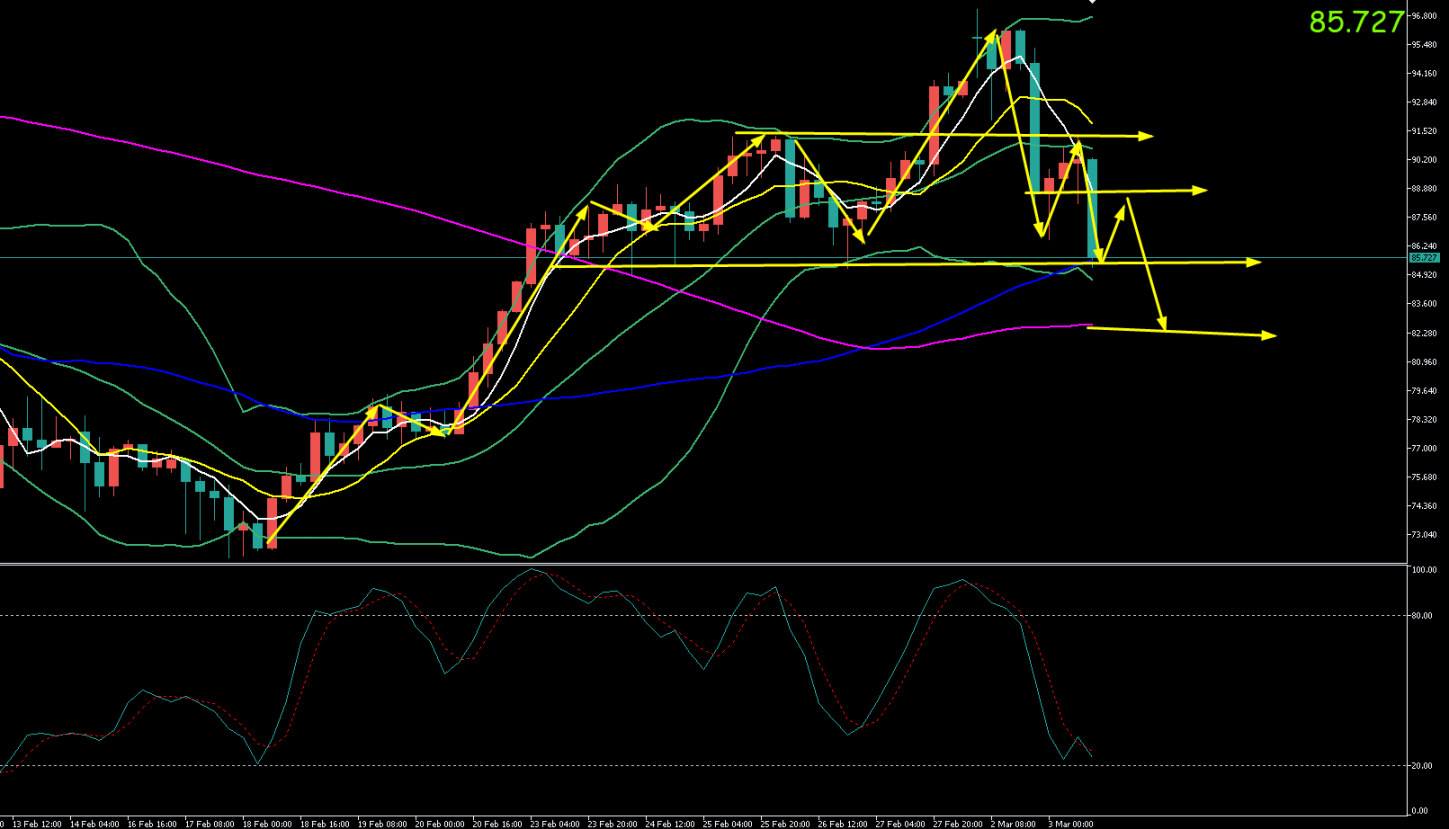Select the 18 Feb 00:00 time label
Image resolution: width=1449 pixels, height=829 pixels.
coord(270,823)
